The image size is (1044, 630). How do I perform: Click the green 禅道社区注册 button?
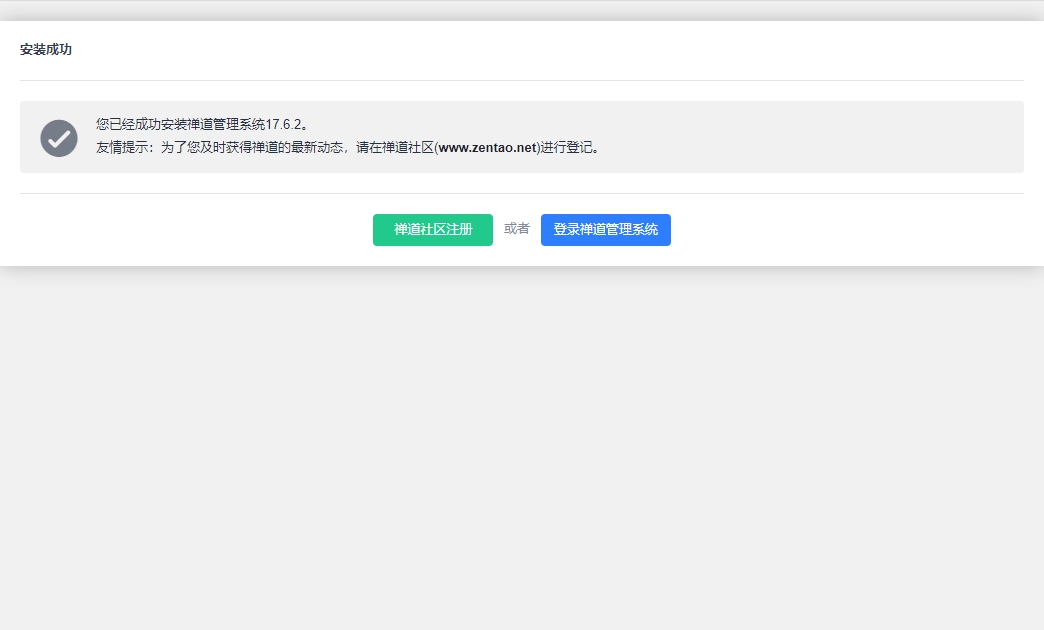pyautogui.click(x=432, y=230)
